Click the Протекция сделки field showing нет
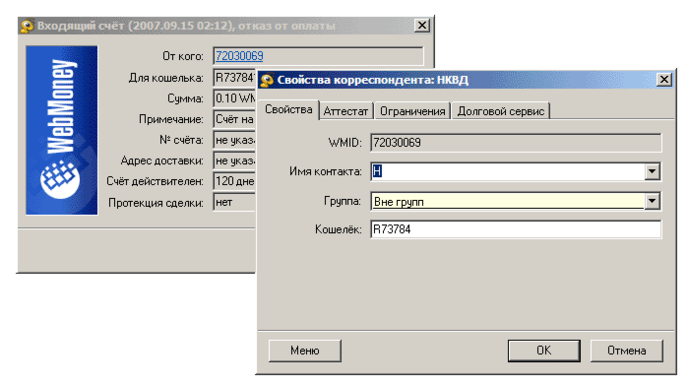Screen dimensions: 688x385 click(235, 202)
